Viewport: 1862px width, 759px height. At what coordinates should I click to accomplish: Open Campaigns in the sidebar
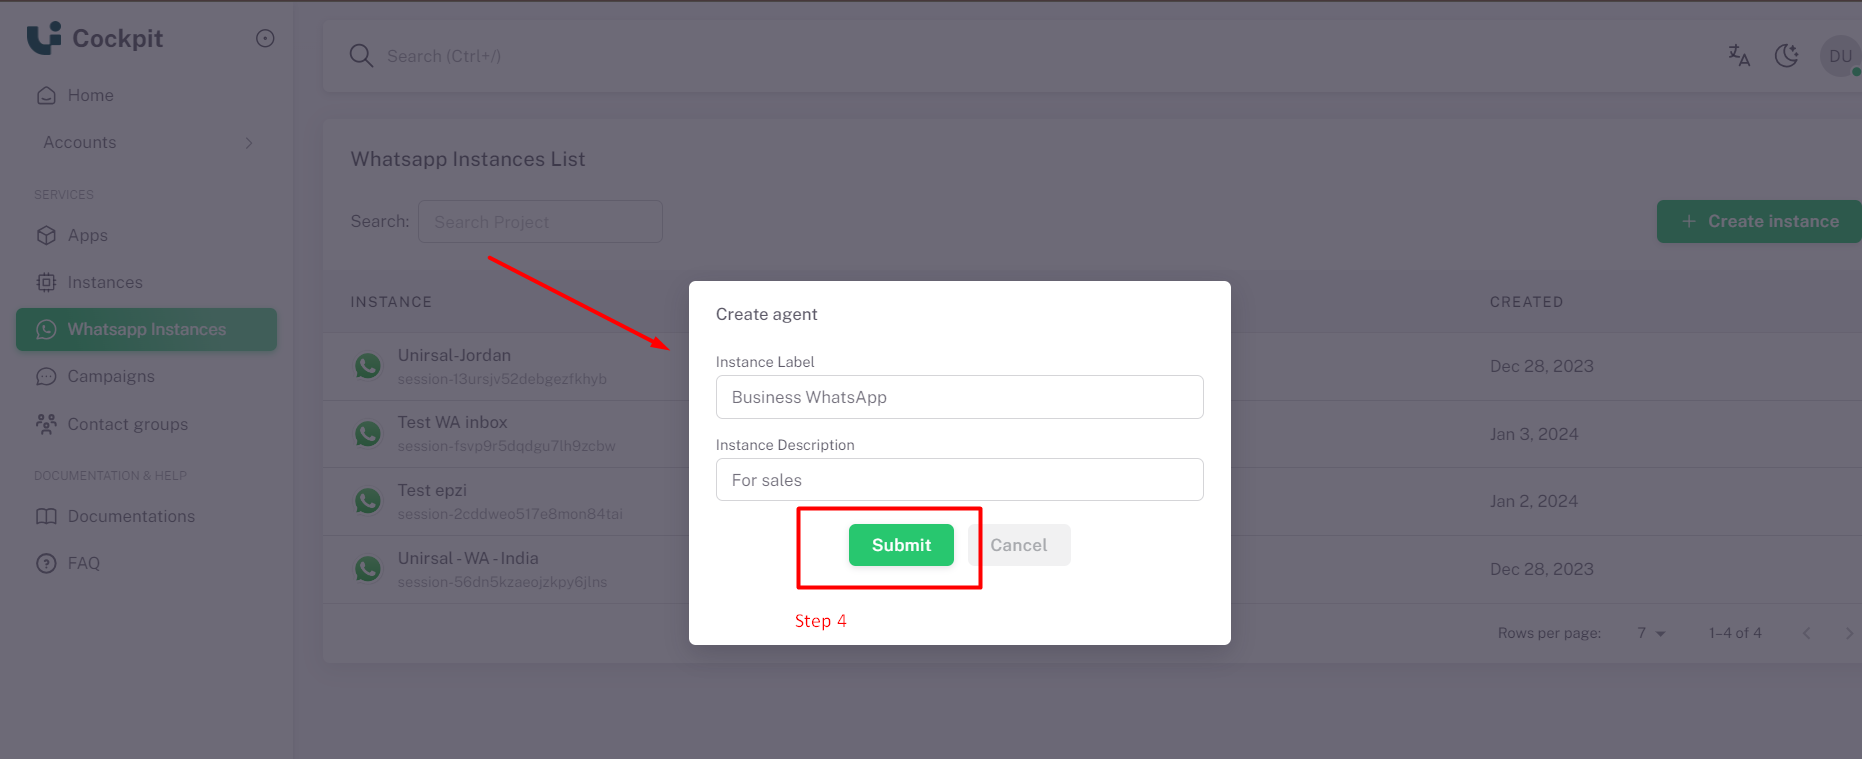[111, 376]
